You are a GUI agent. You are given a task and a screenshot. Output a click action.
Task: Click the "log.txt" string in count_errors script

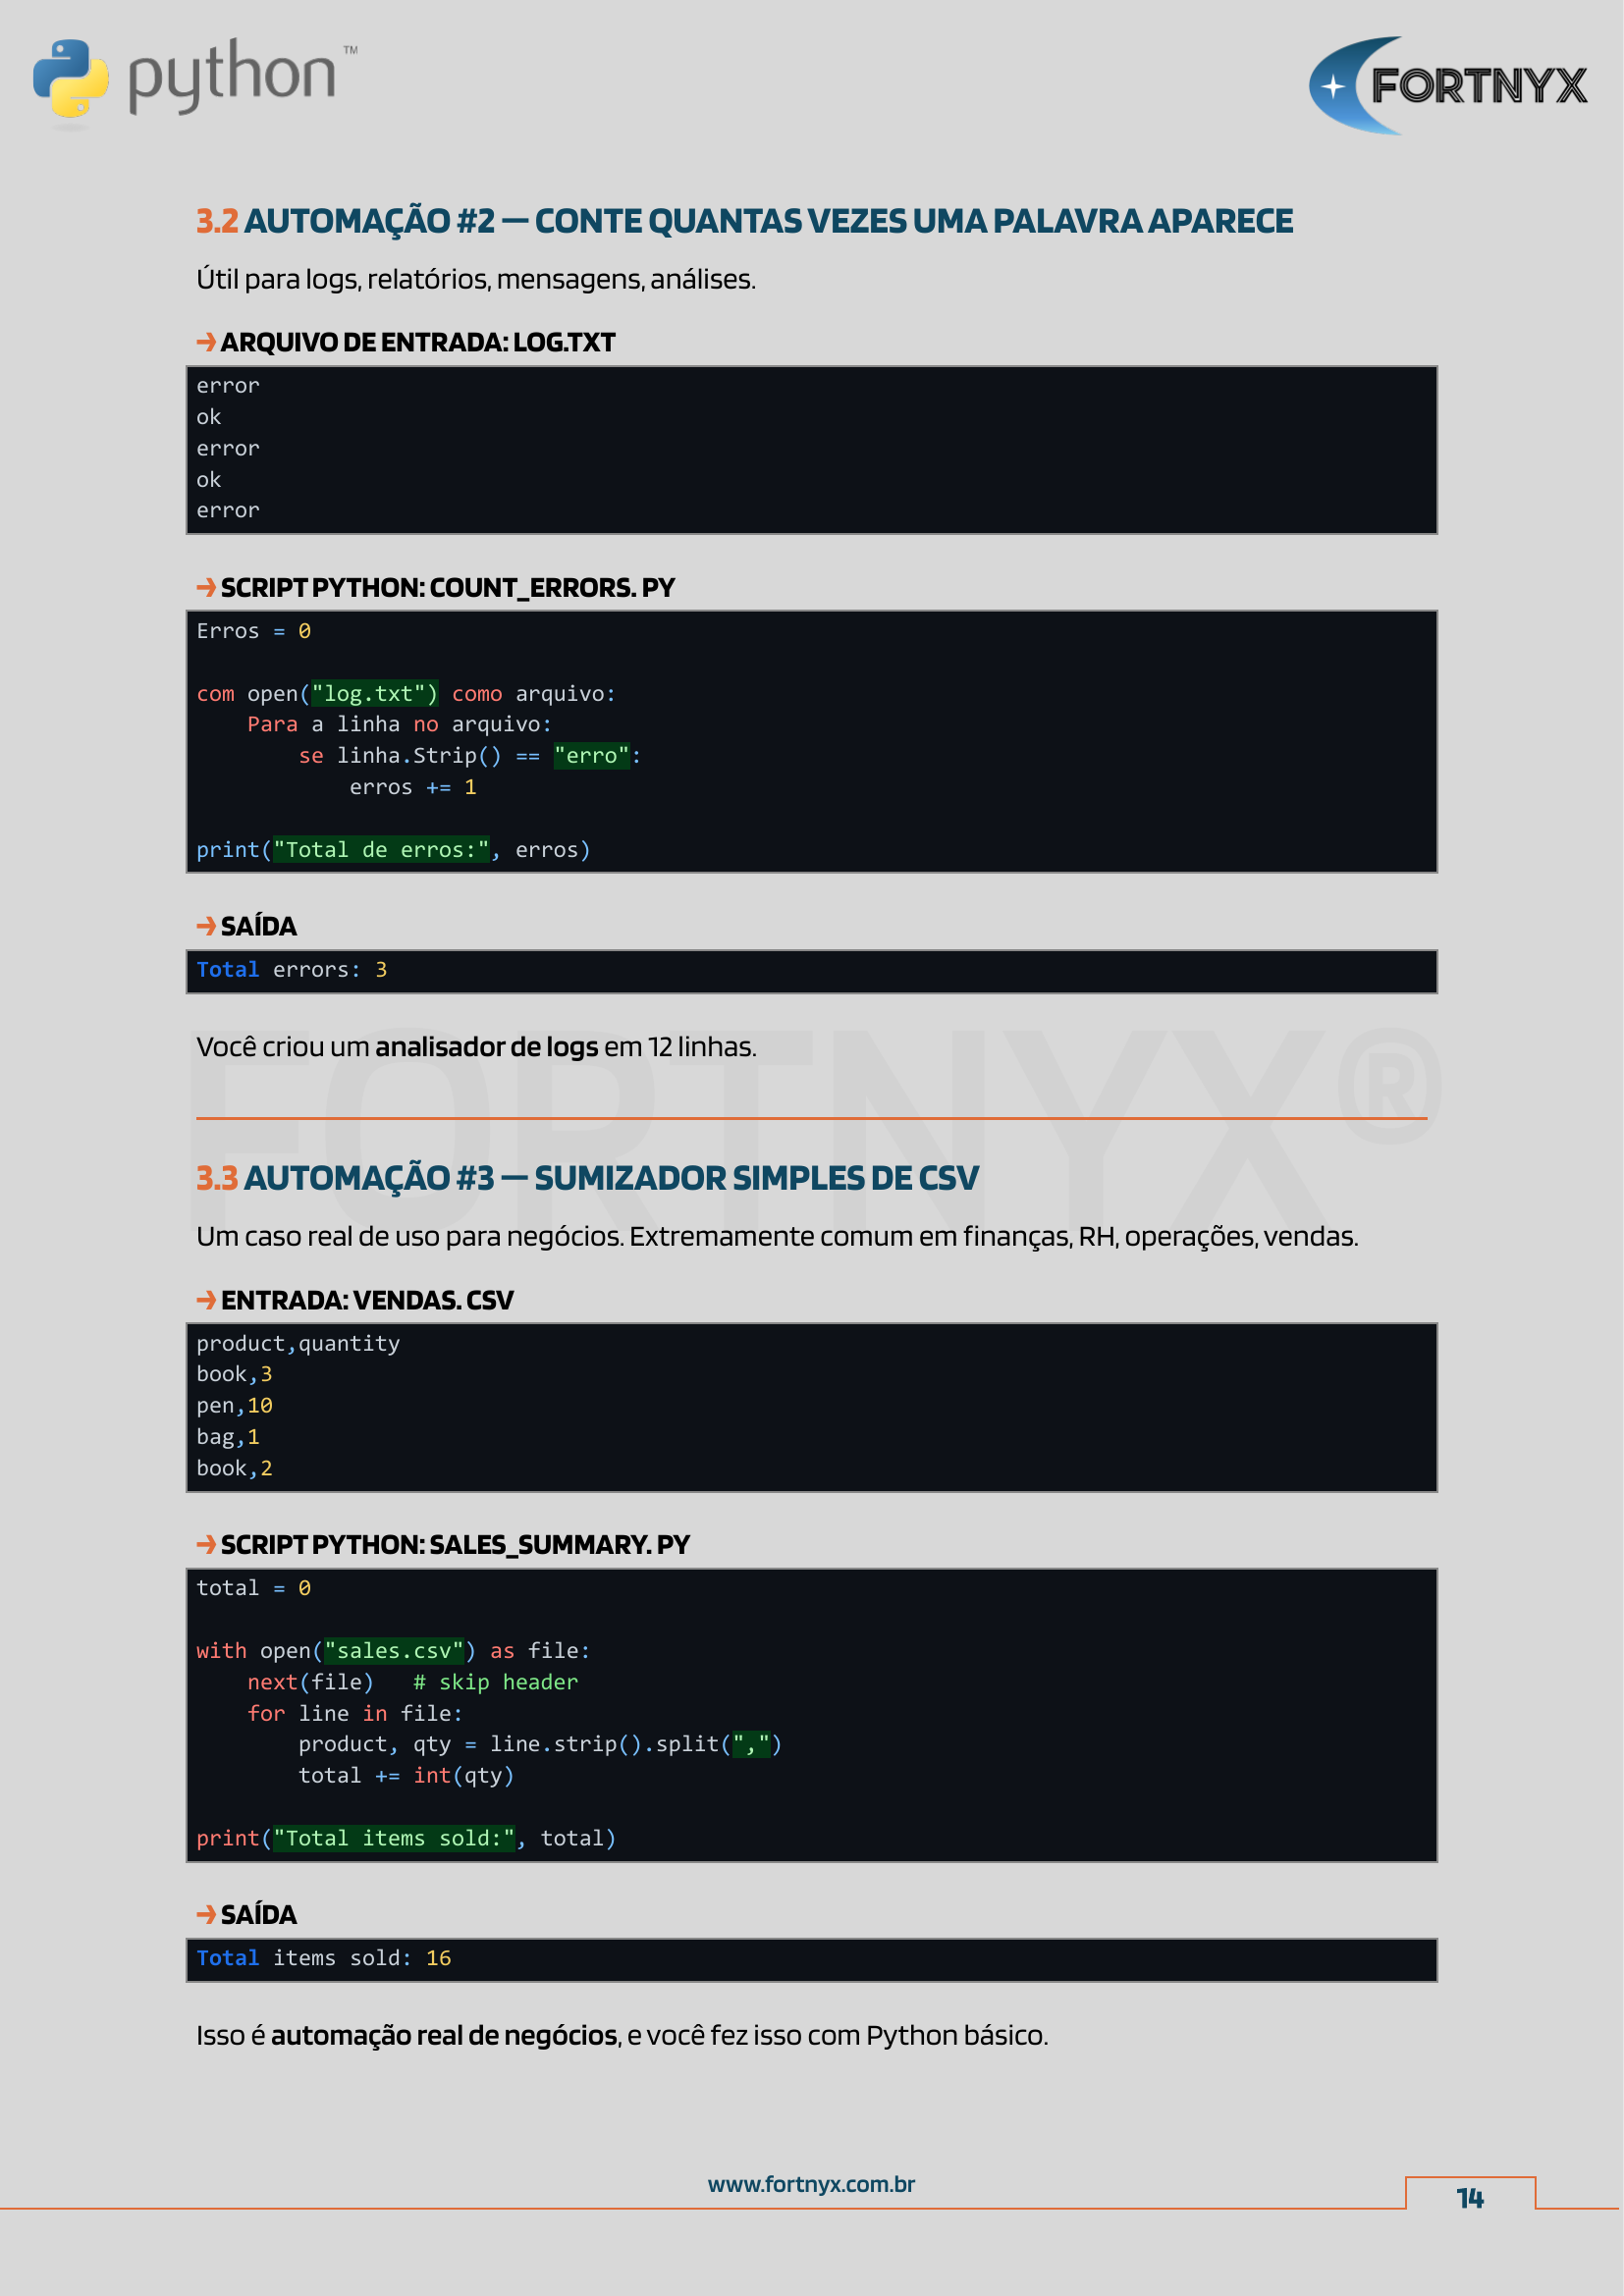coord(374,694)
